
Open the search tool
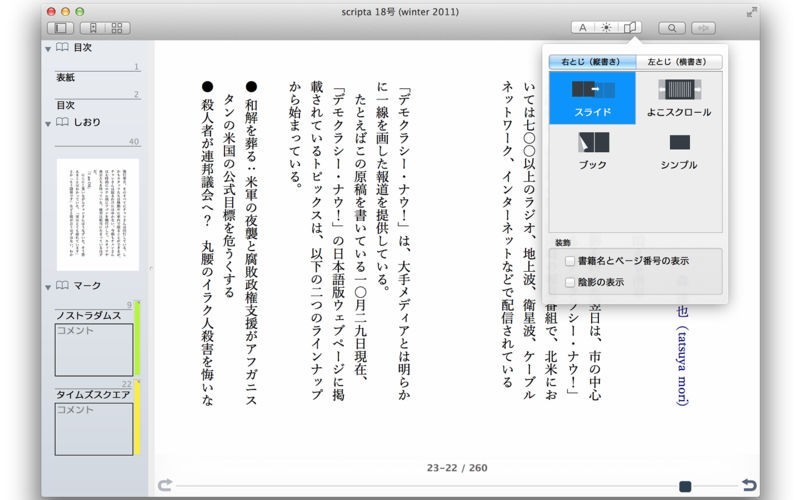click(672, 28)
